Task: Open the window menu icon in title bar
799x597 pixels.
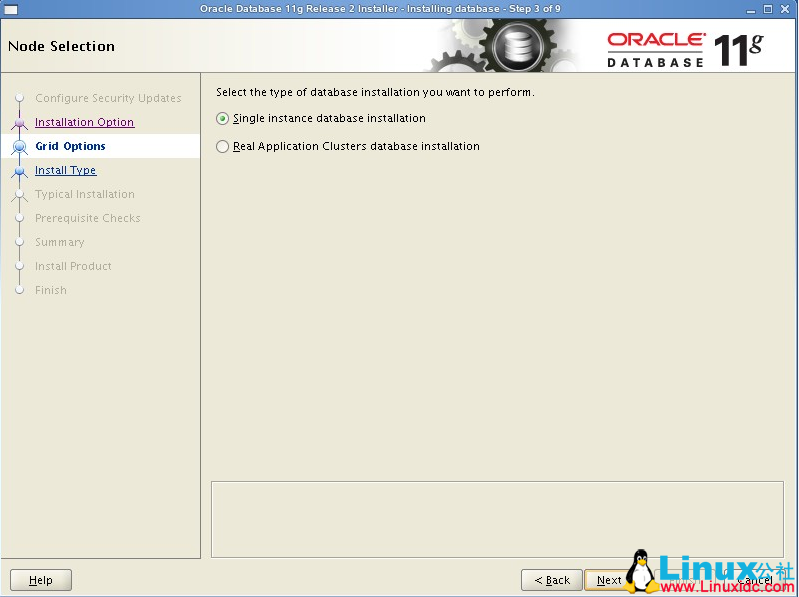Action: tap(11, 9)
